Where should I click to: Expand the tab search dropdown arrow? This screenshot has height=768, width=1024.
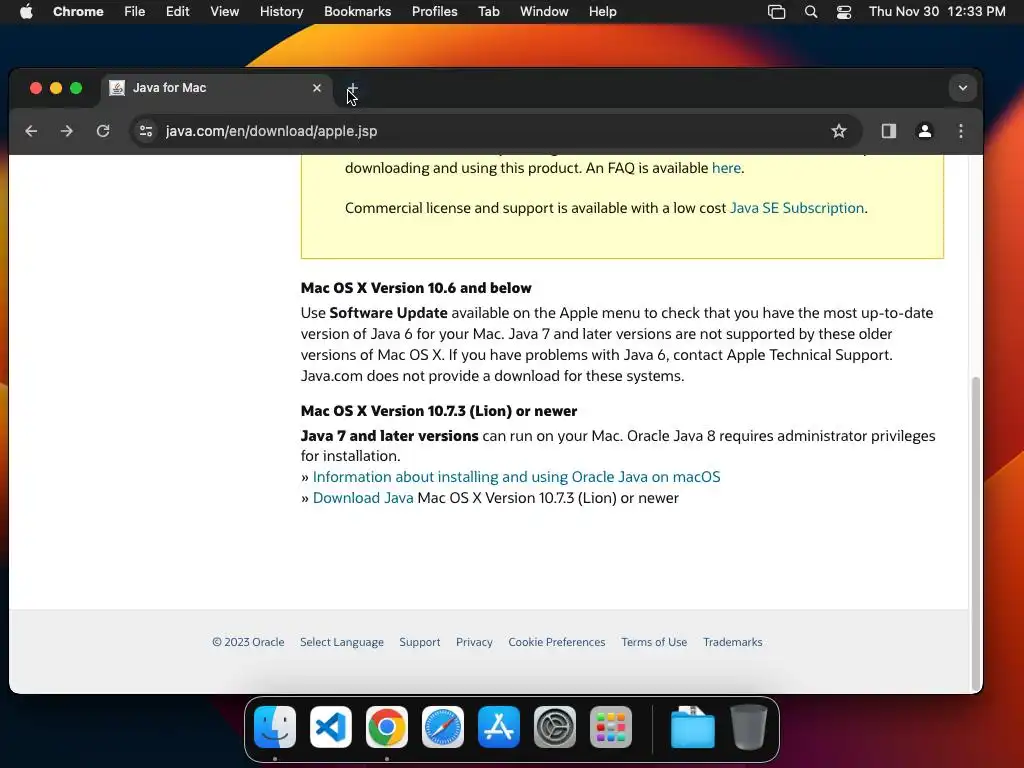[963, 88]
